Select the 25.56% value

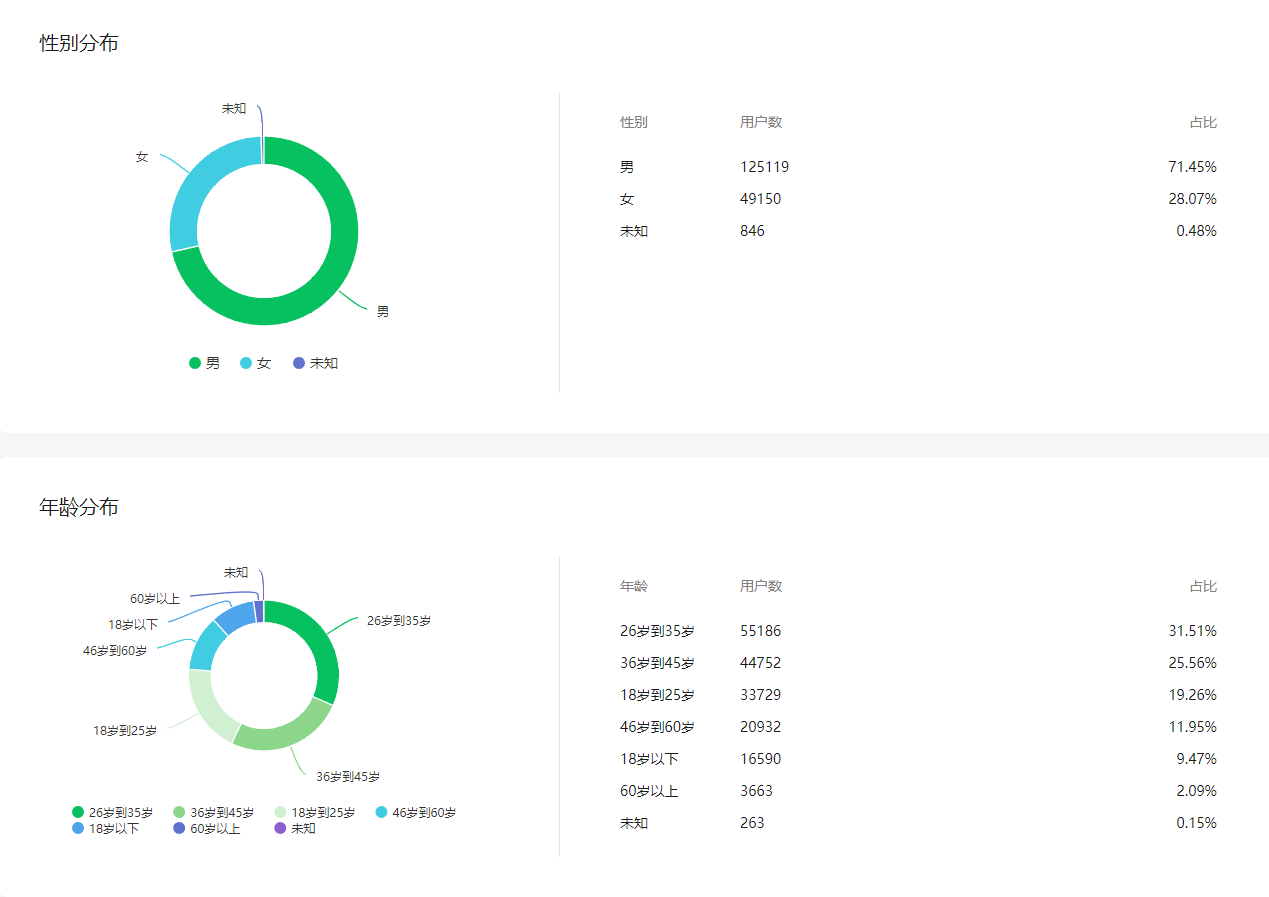click(1192, 663)
